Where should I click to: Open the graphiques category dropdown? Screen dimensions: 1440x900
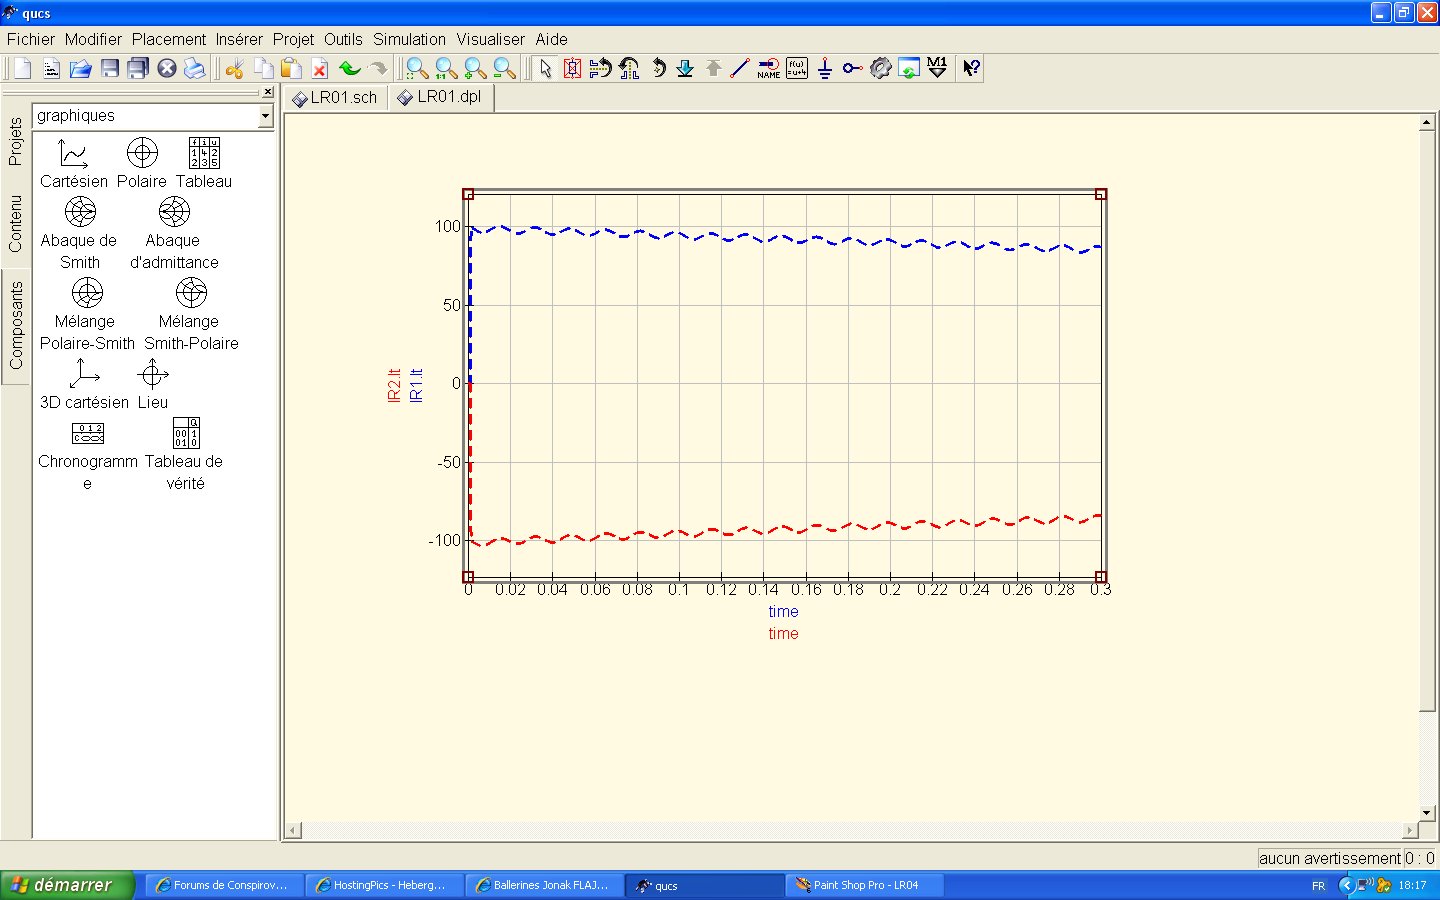[265, 116]
